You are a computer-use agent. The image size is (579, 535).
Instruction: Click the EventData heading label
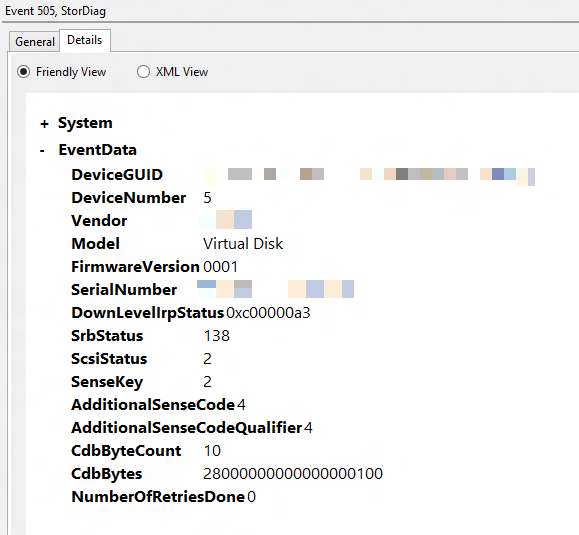(x=97, y=150)
